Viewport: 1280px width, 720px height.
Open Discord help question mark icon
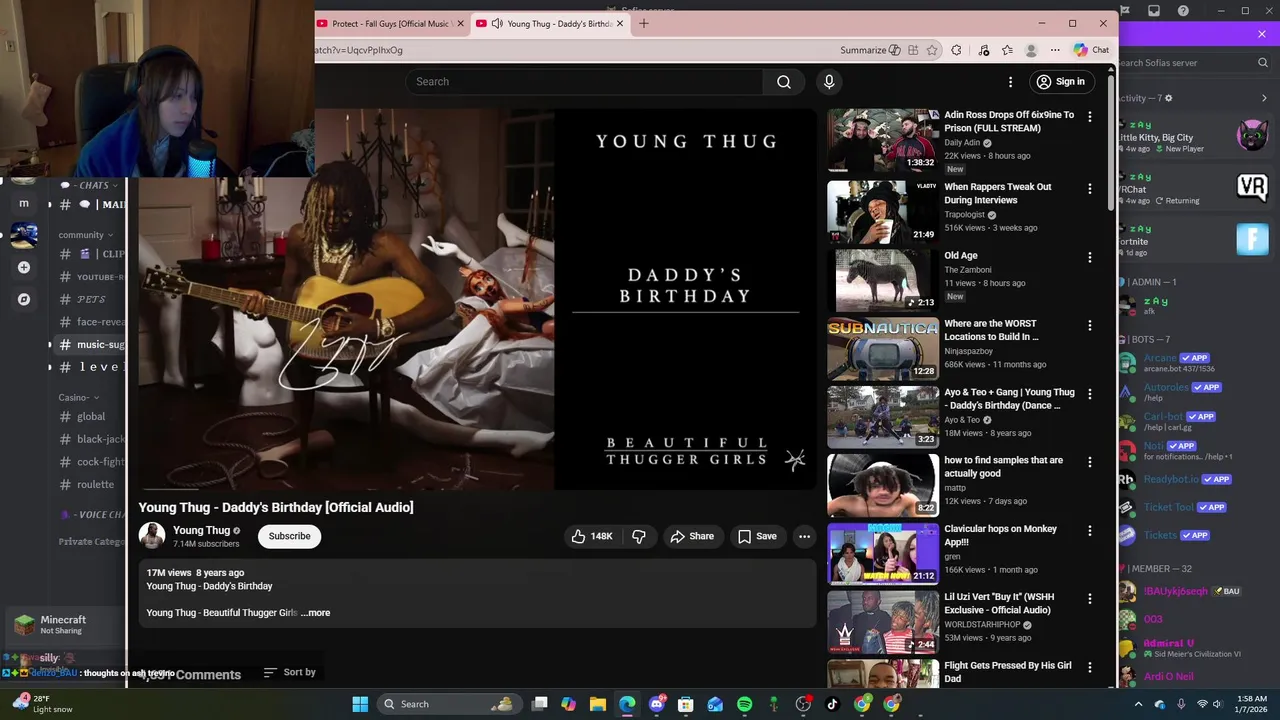tap(1184, 11)
